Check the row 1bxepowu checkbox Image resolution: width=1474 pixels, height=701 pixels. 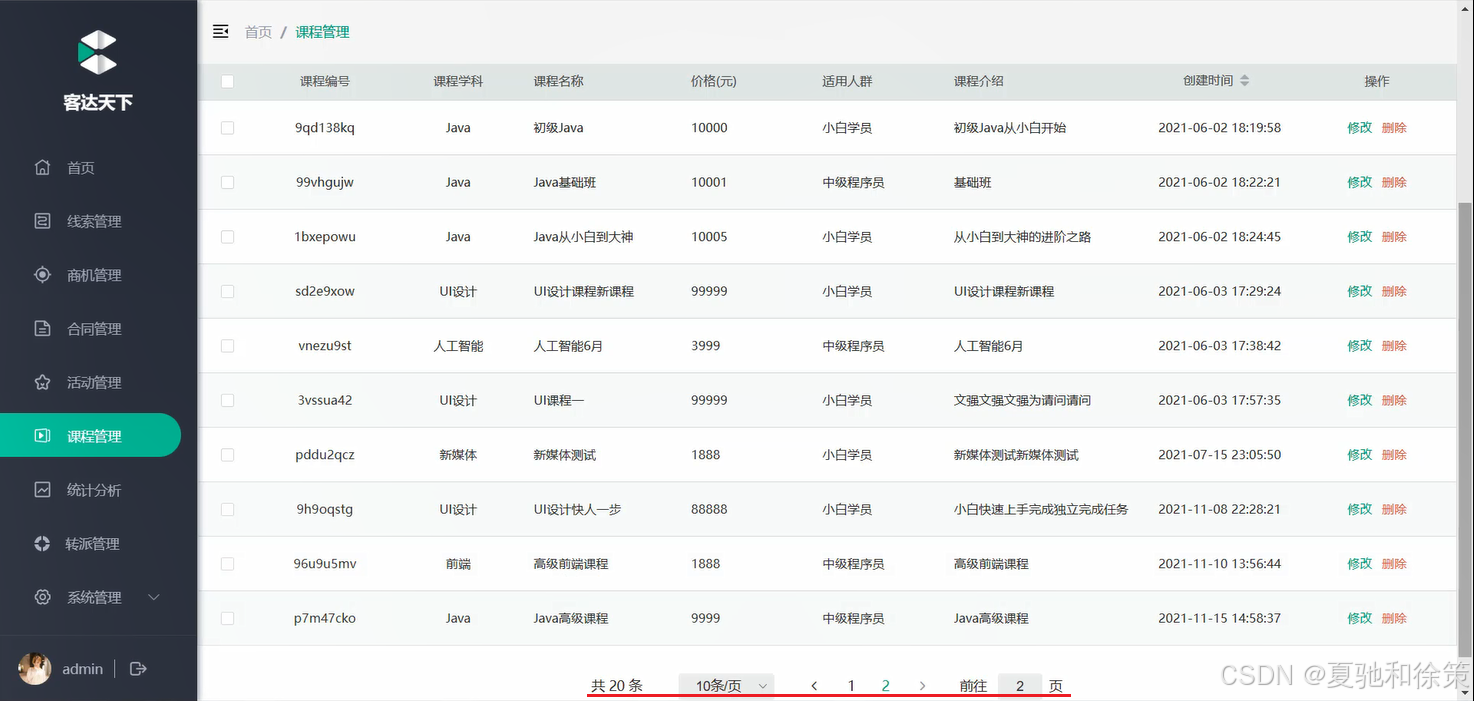227,237
